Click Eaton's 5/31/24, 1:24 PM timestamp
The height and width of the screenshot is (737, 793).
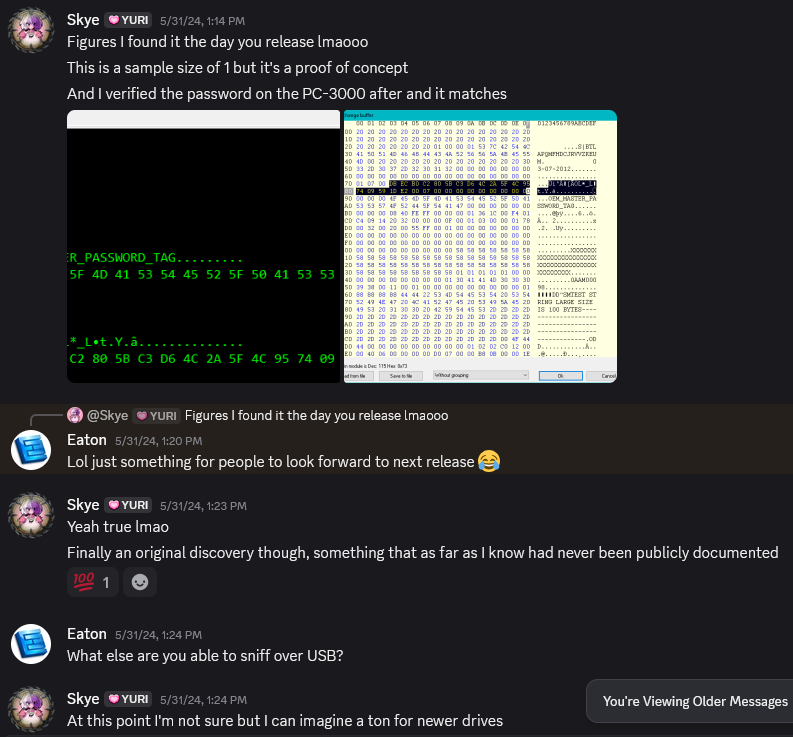(158, 635)
